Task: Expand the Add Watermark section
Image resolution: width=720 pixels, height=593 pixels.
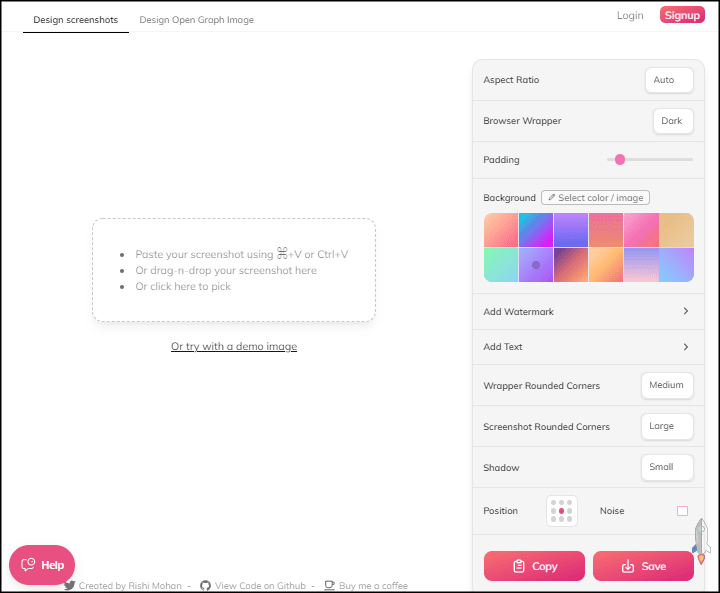Action: 587,312
